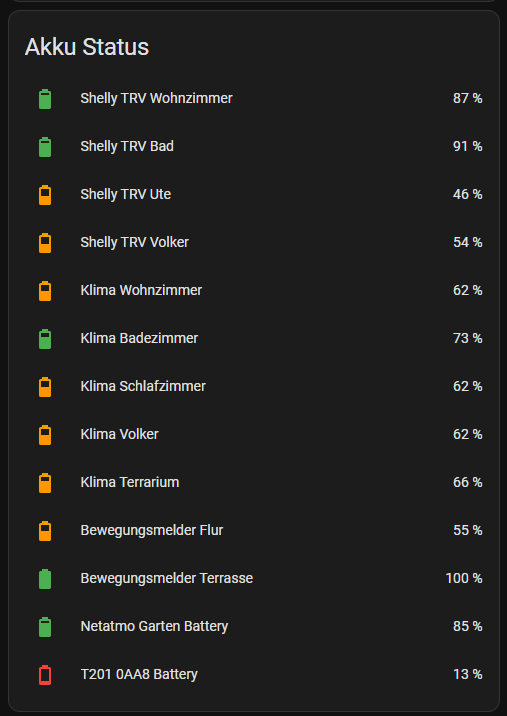Click the battery icon of Netatmo Garten Battery

(45, 626)
